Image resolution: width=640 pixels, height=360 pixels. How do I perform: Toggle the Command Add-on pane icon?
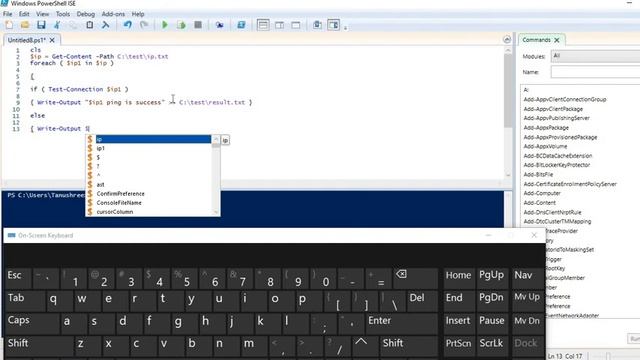click(x=333, y=25)
